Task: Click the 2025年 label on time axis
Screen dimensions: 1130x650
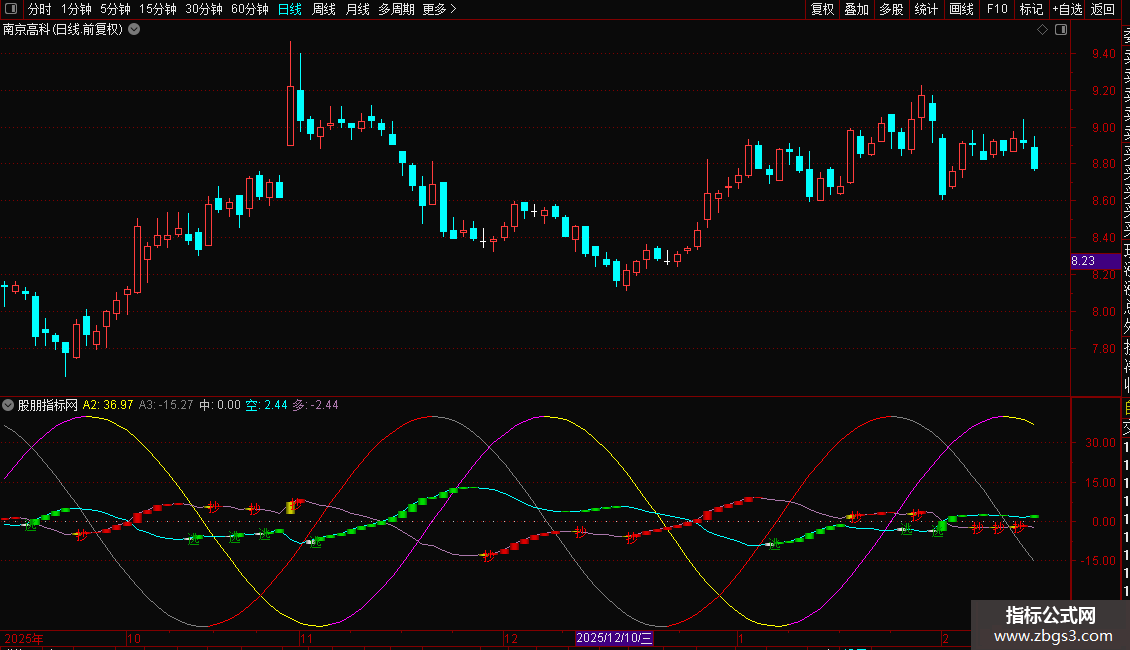Action: 24,638
